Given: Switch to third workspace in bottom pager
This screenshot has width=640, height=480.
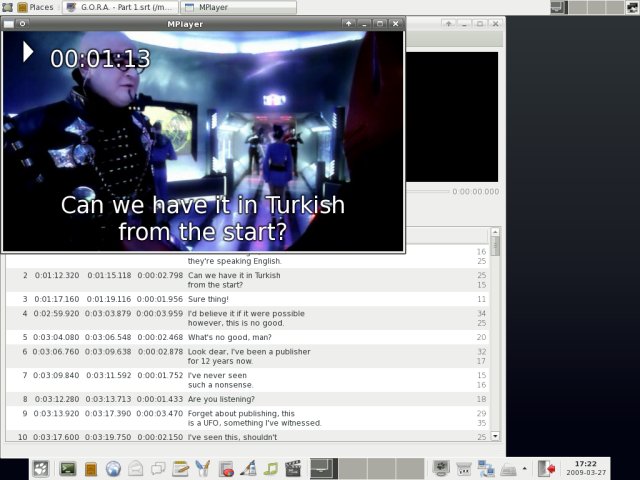Looking at the screenshot, I should point(382,468).
